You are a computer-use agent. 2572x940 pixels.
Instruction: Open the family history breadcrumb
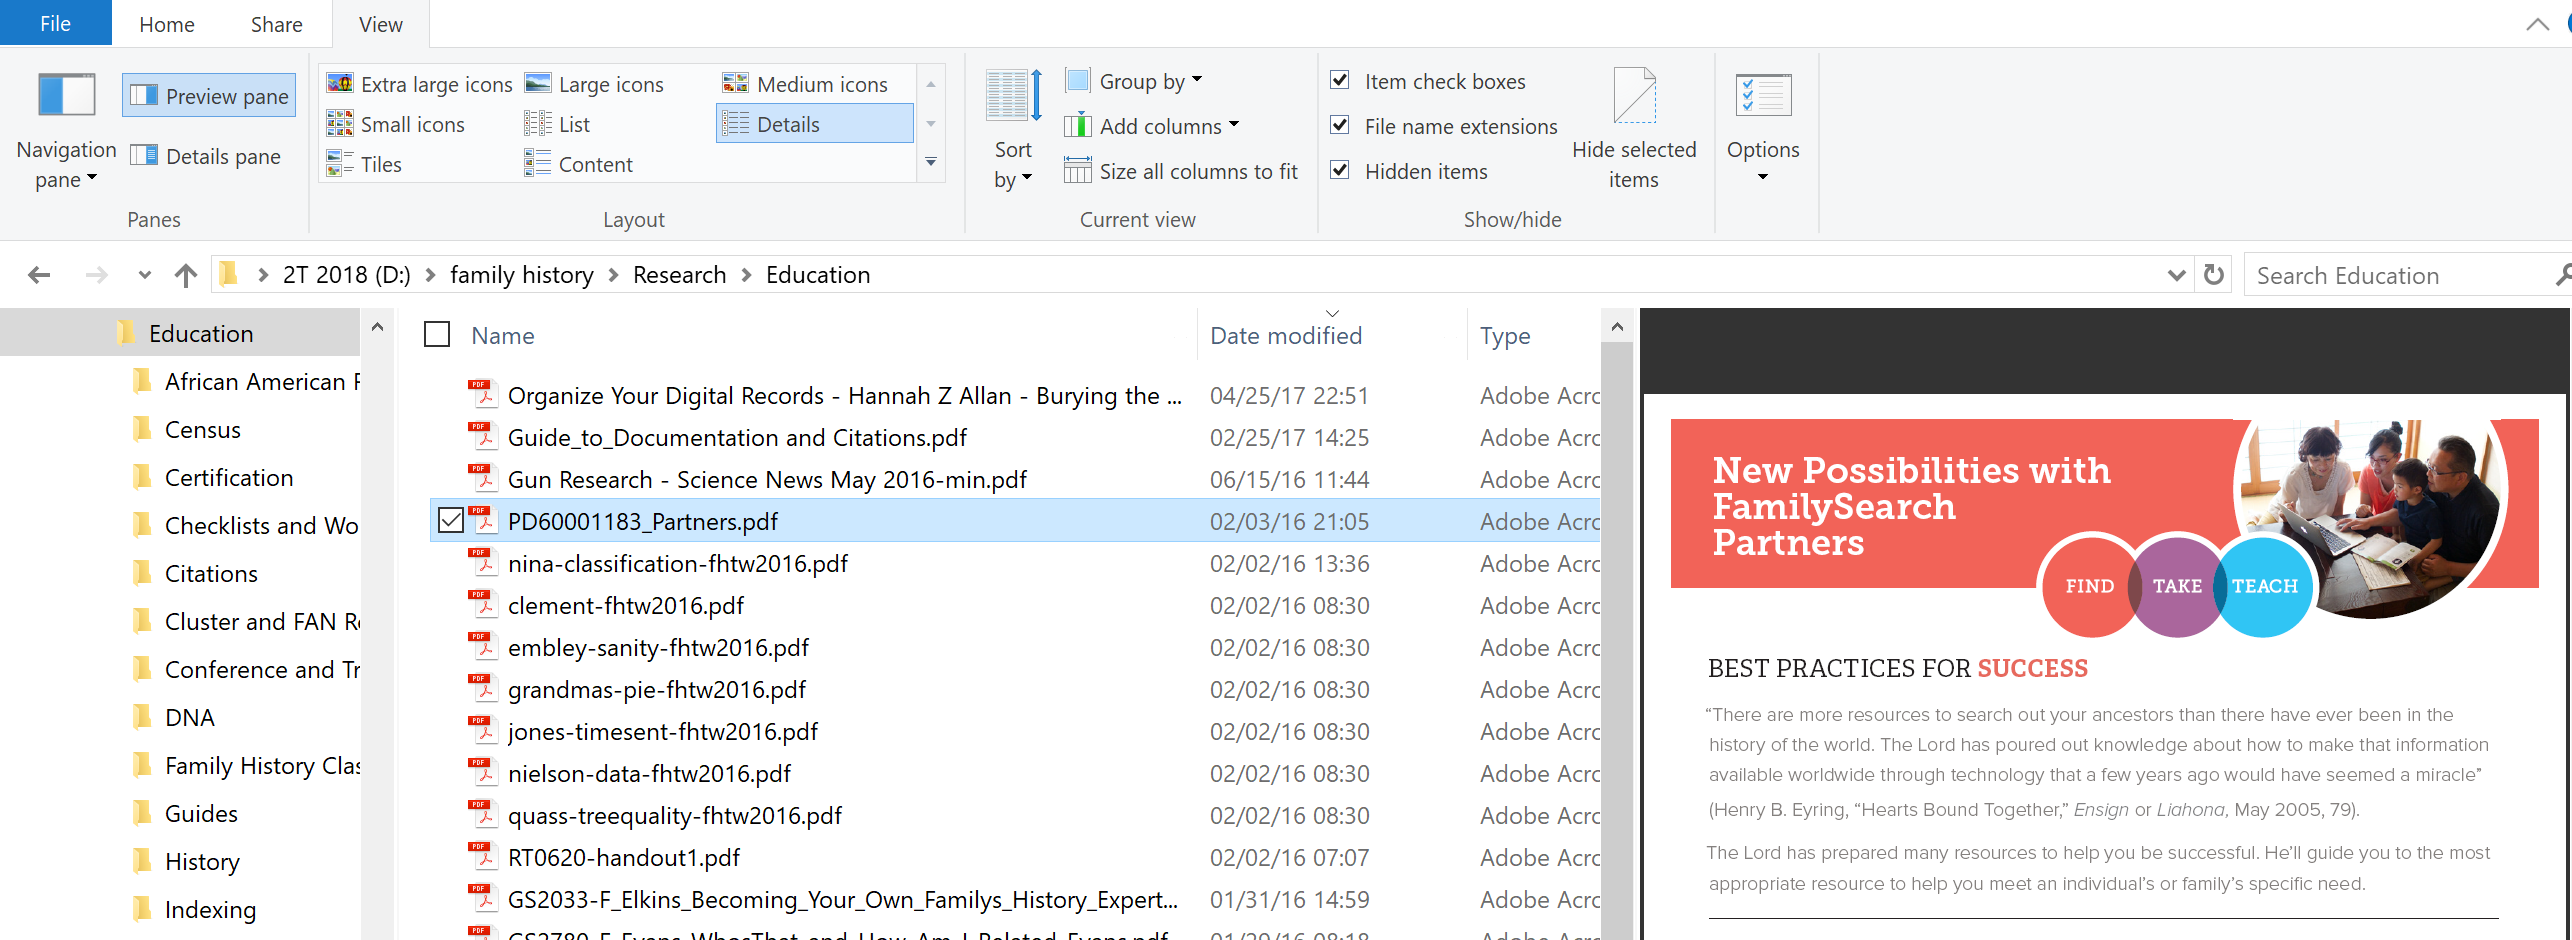pyautogui.click(x=521, y=274)
